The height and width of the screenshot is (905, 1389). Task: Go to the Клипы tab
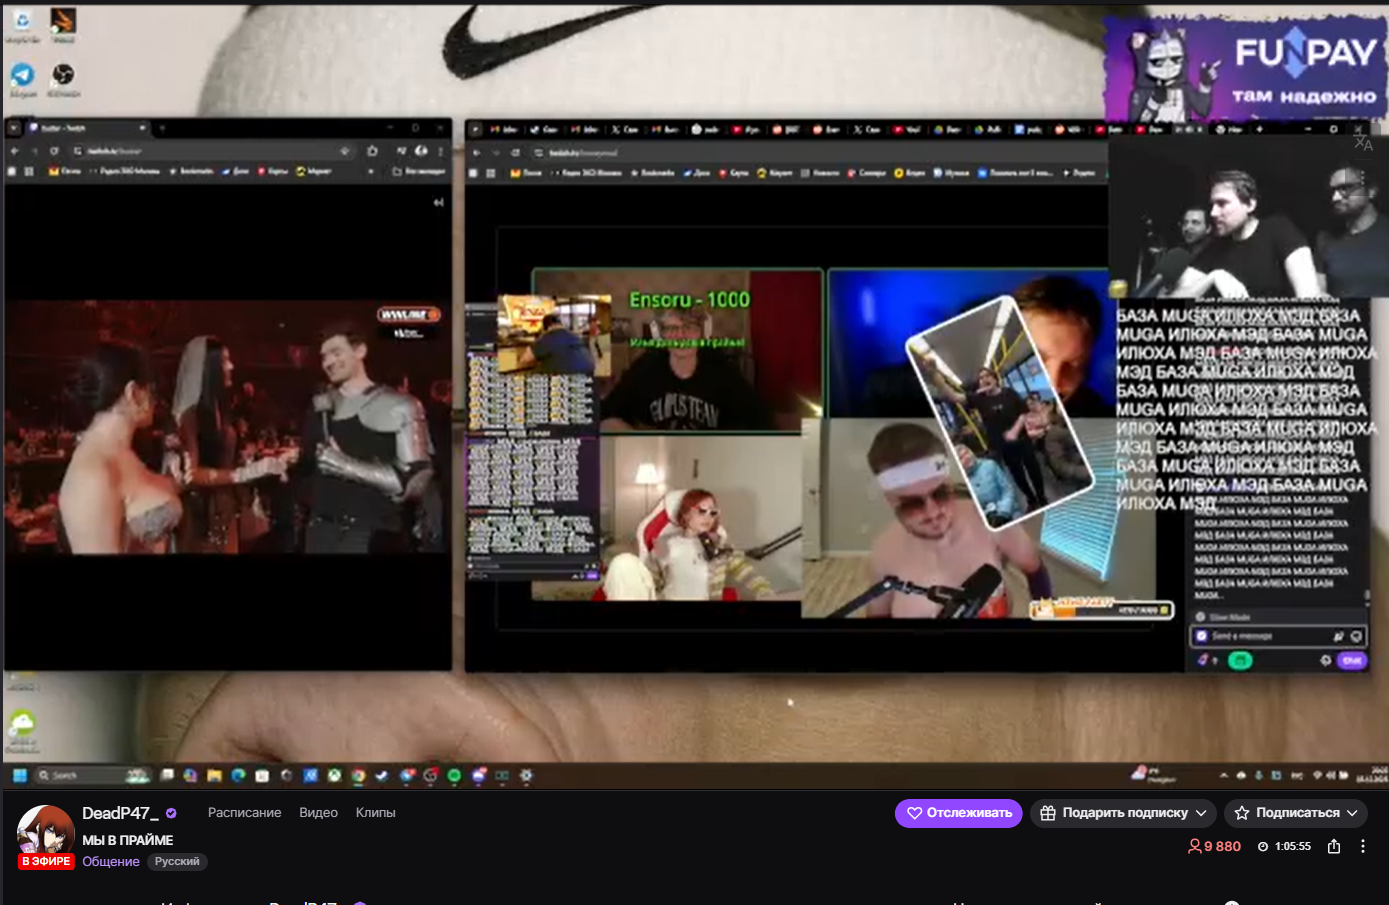[x=375, y=813]
